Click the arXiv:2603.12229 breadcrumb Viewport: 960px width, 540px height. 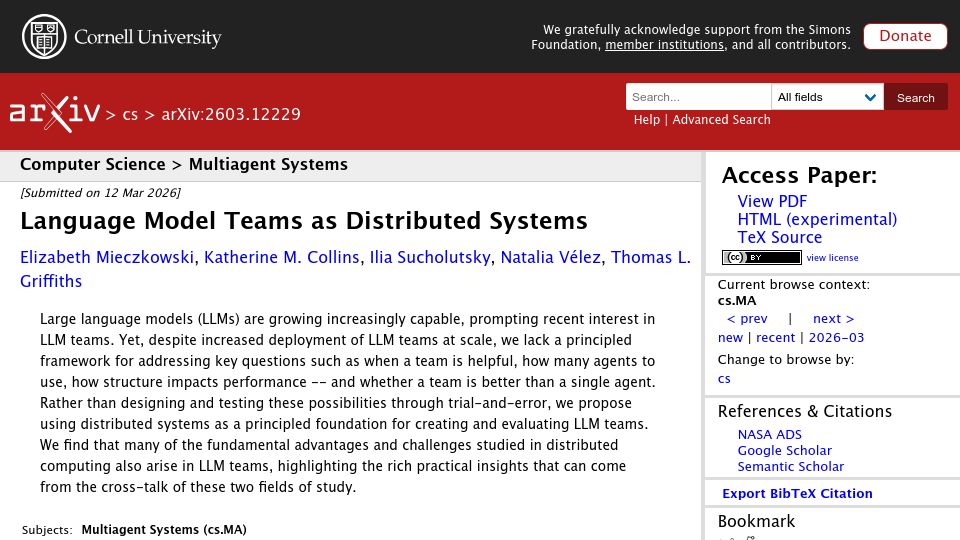tap(231, 114)
